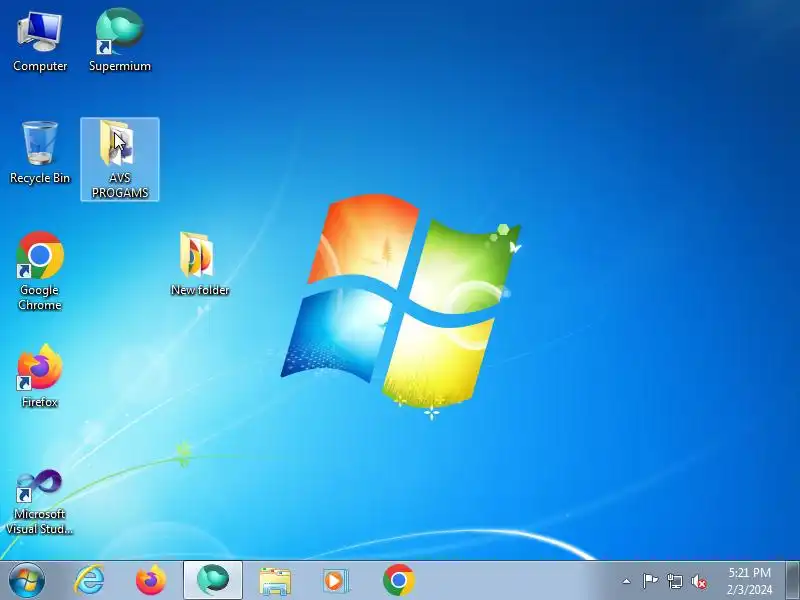Select the Microsoft Visual Studio shortcut
The height and width of the screenshot is (600, 800).
(x=40, y=502)
